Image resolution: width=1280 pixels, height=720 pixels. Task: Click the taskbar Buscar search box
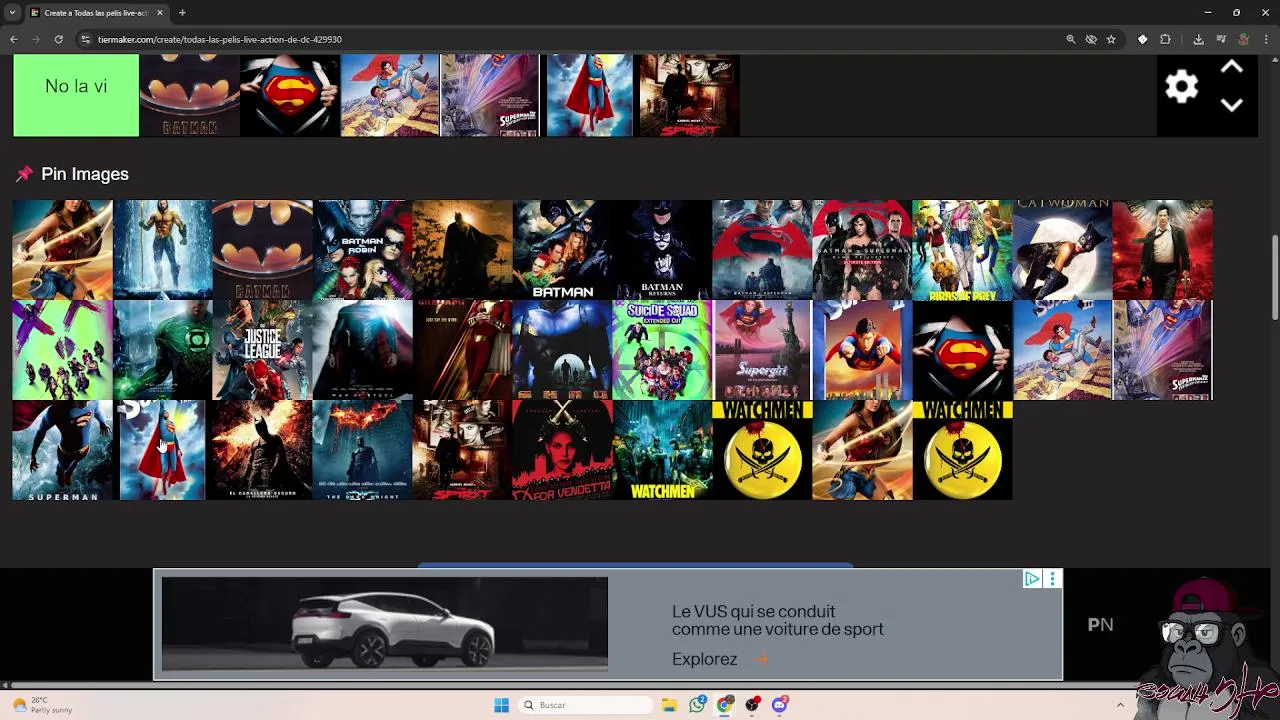(x=586, y=705)
